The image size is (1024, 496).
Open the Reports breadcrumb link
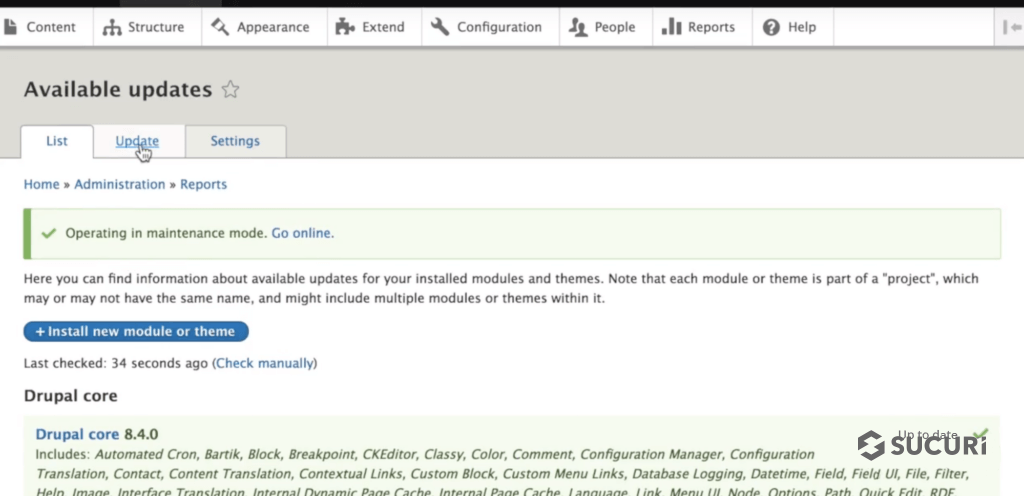tap(203, 184)
